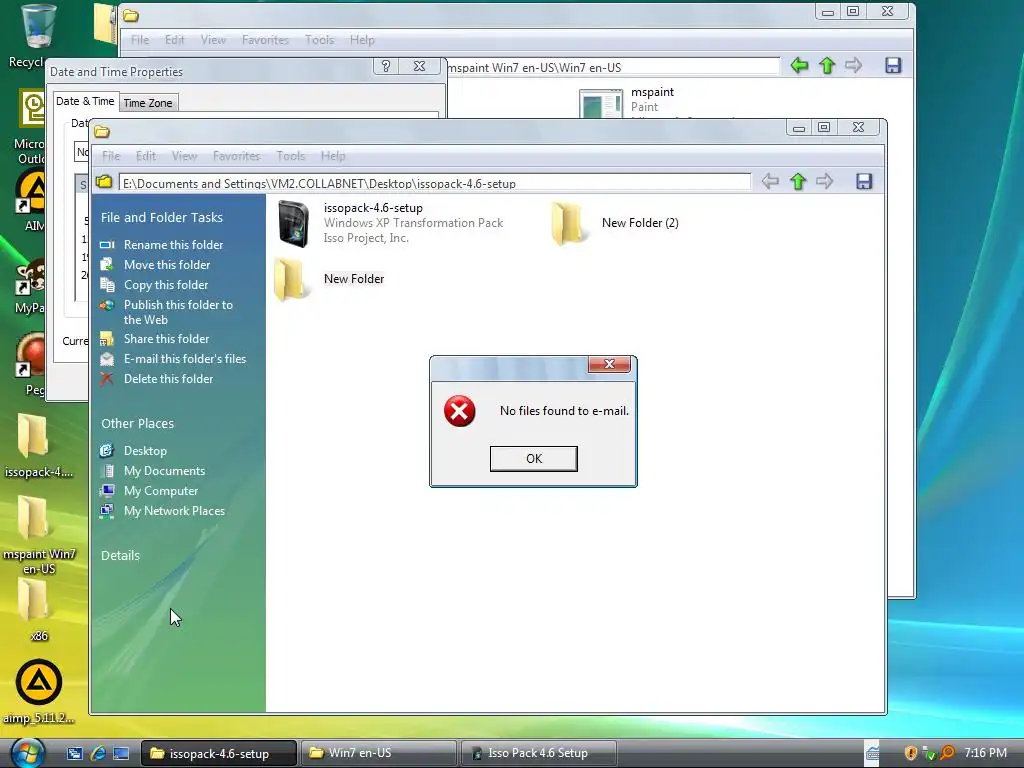1024x768 pixels.
Task: Collapse File and Folder Tasks section
Action: [x=162, y=217]
